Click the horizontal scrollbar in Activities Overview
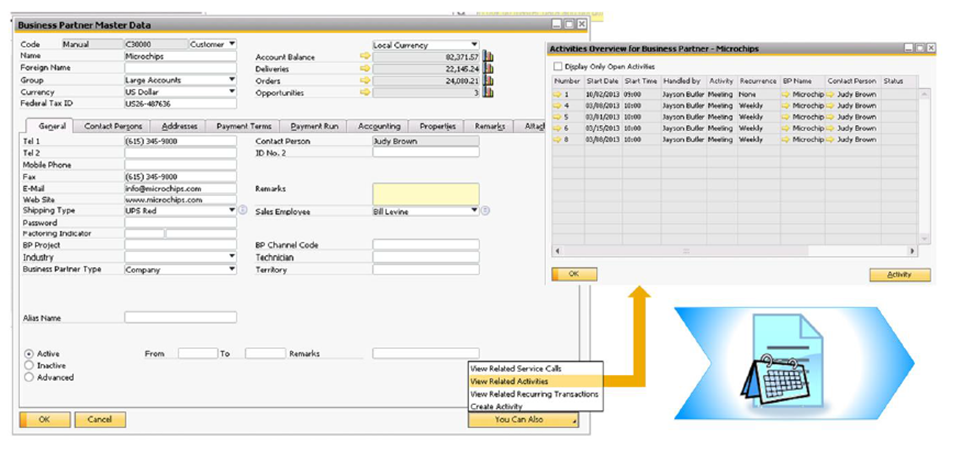Viewport: 962px width, 462px height. click(735, 251)
